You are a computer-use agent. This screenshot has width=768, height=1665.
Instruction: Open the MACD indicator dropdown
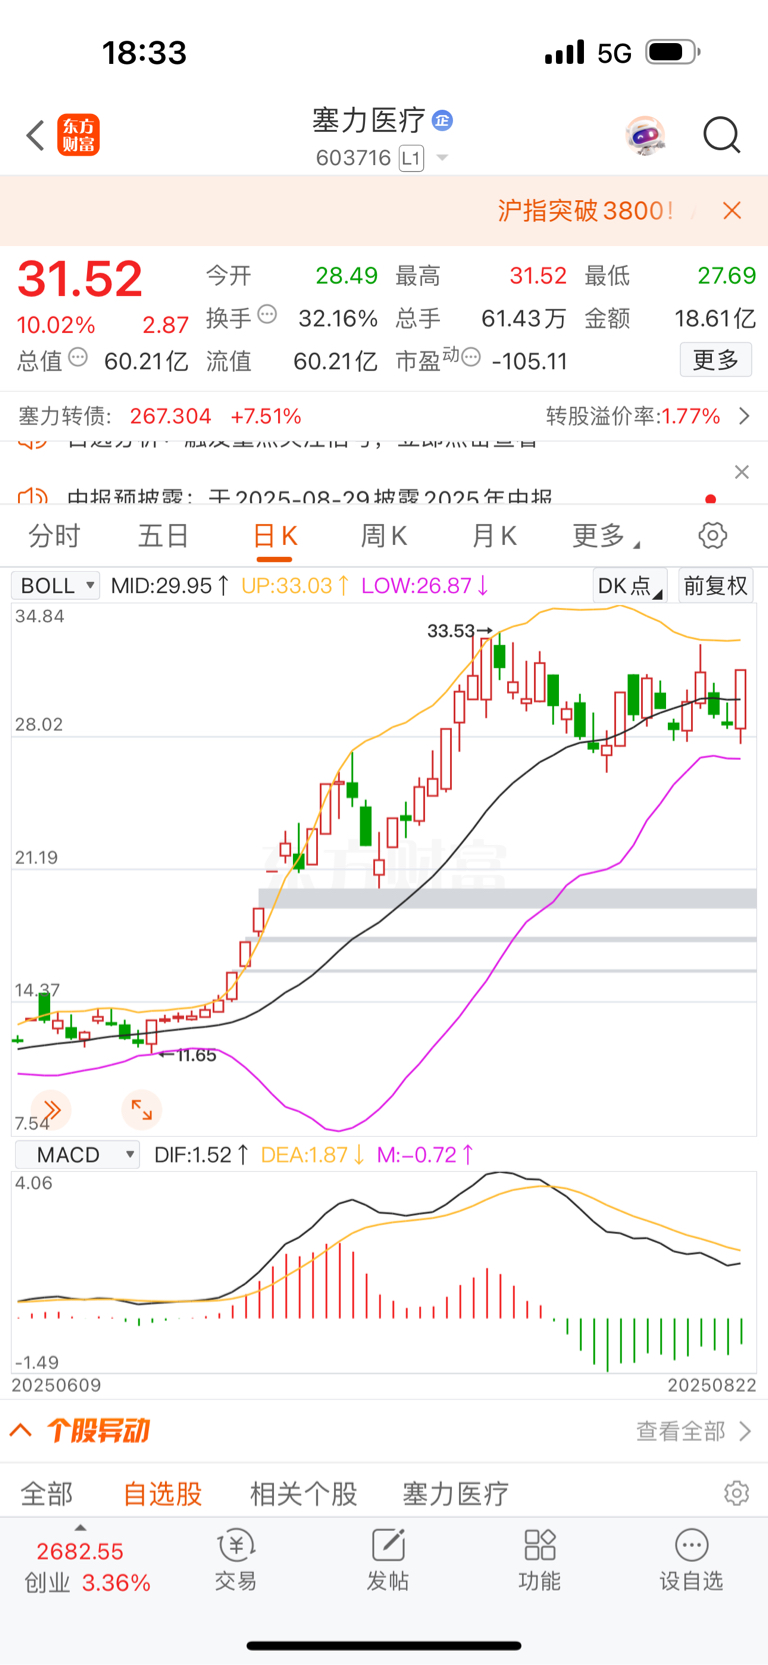(77, 1155)
